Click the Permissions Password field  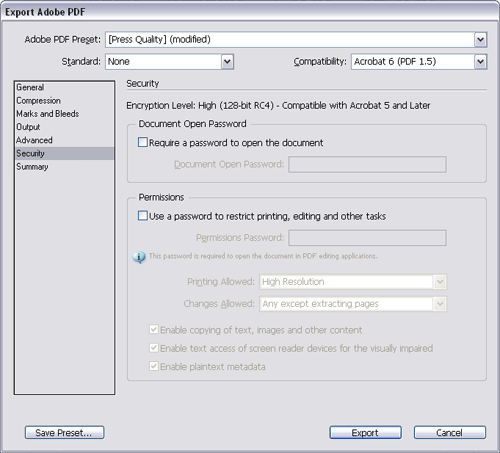click(367, 238)
